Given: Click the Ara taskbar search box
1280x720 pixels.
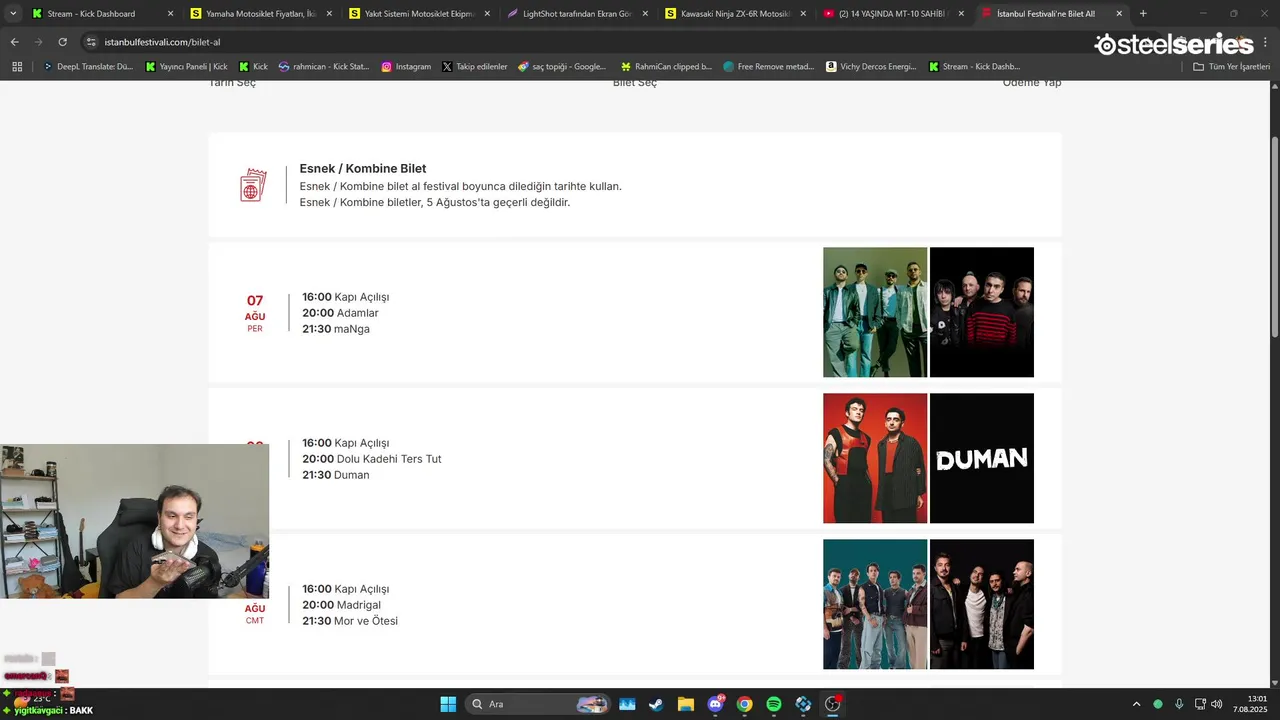Looking at the screenshot, I should click(x=539, y=704).
